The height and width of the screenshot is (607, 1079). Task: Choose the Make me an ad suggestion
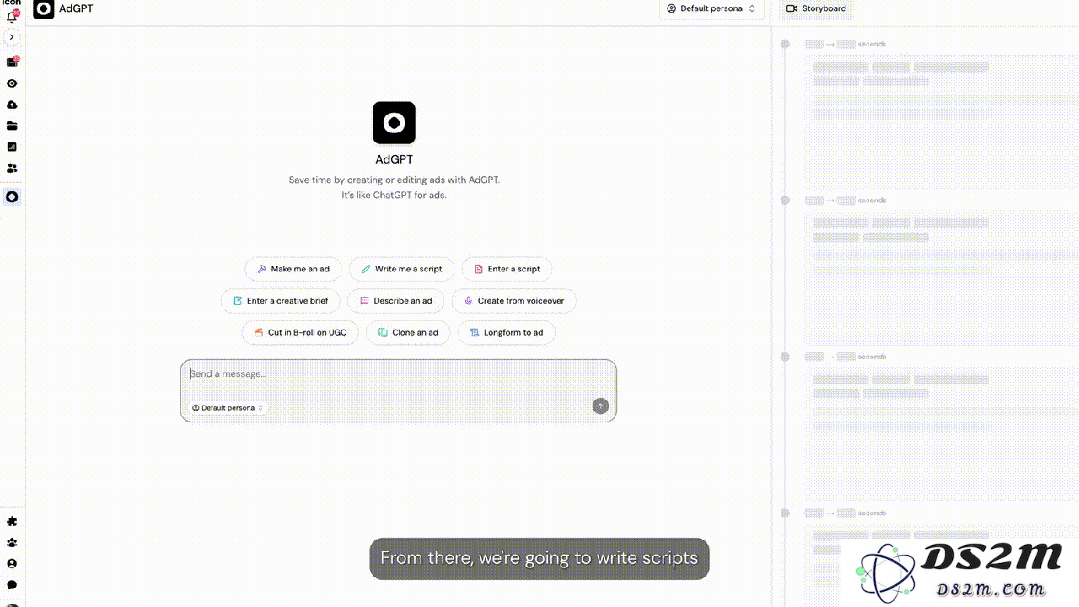tap(293, 269)
